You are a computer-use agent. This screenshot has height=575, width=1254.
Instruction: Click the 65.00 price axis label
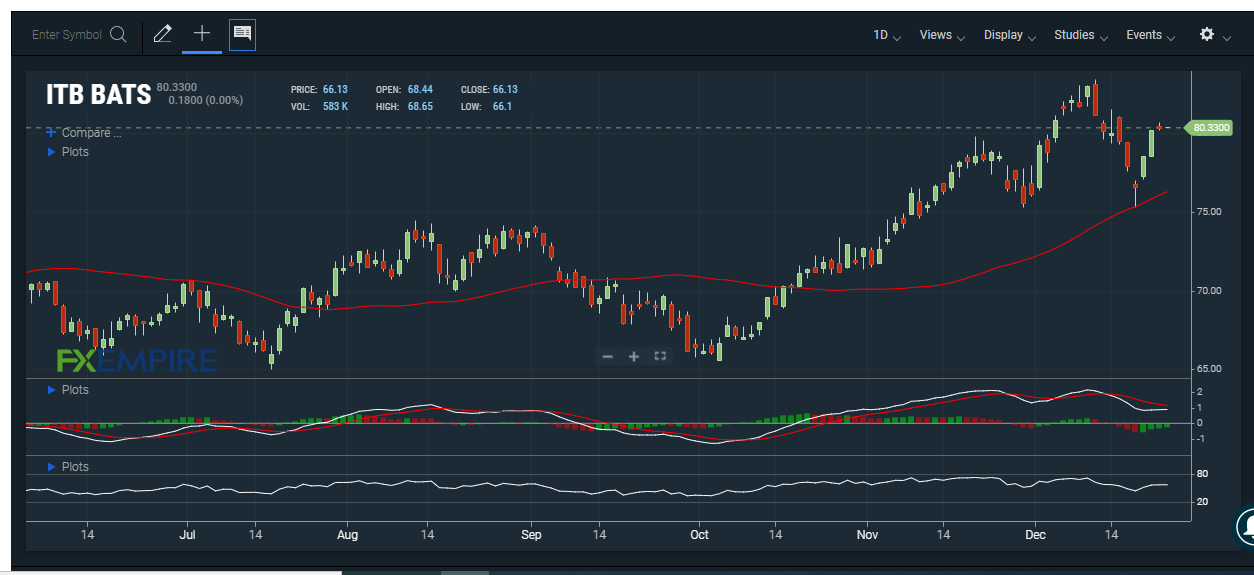tap(1208, 369)
